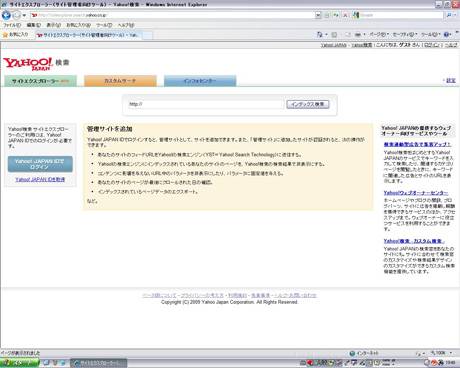
Task: Open the ツール dropdown in command bar
Action: [x=430, y=34]
